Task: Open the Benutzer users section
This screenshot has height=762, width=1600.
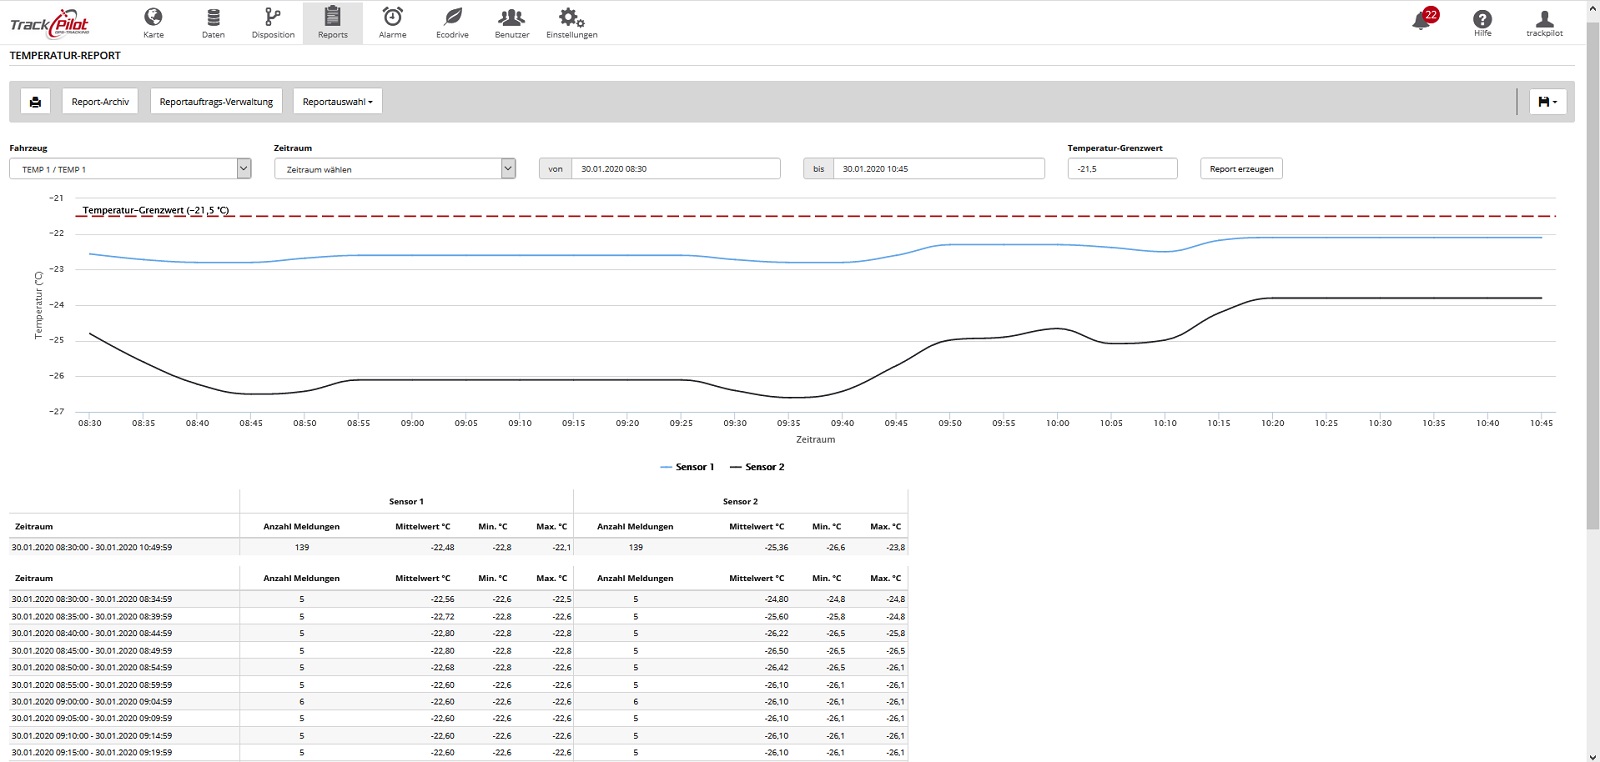Action: [x=511, y=22]
